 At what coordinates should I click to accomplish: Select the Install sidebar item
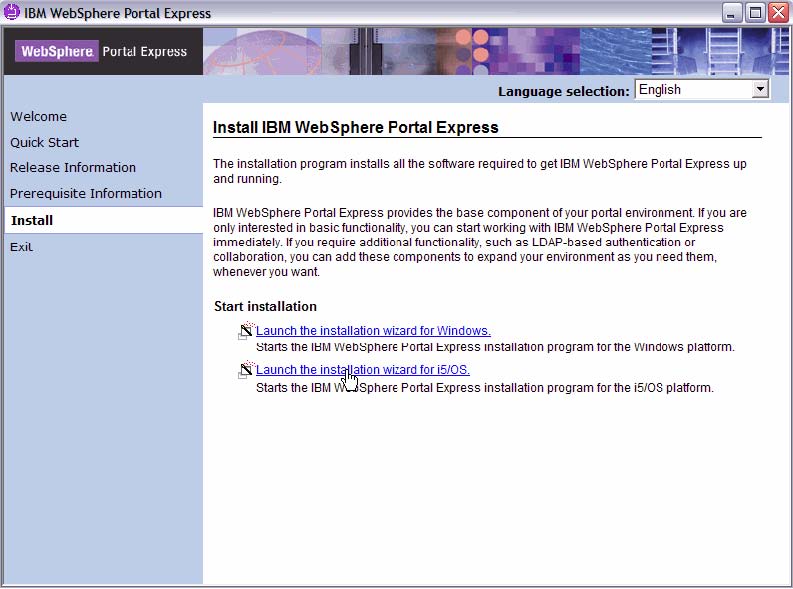104,220
